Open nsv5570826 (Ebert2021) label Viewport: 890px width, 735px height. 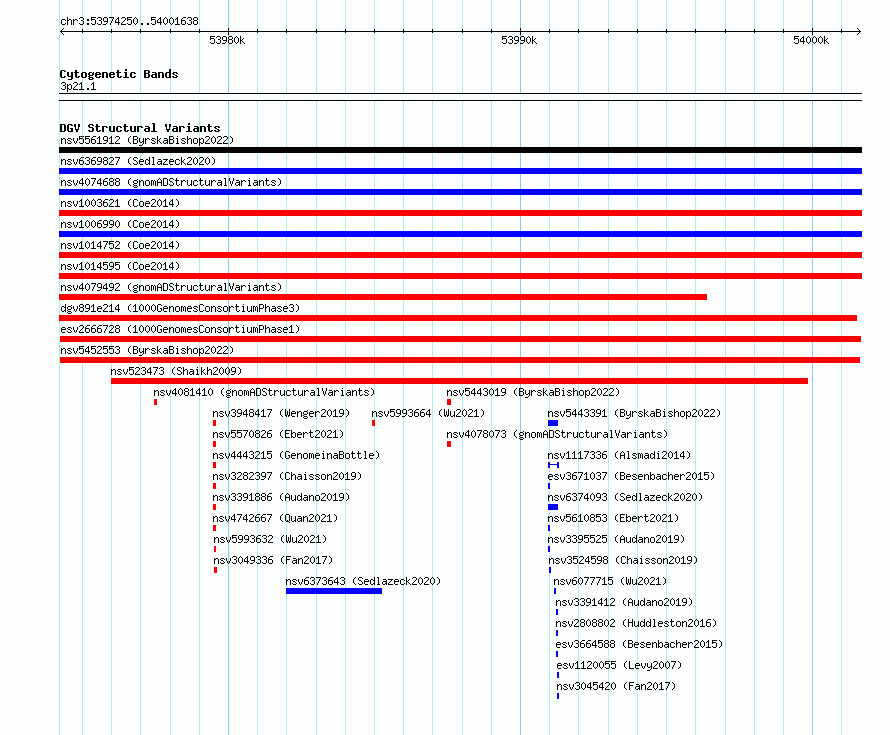click(x=278, y=434)
